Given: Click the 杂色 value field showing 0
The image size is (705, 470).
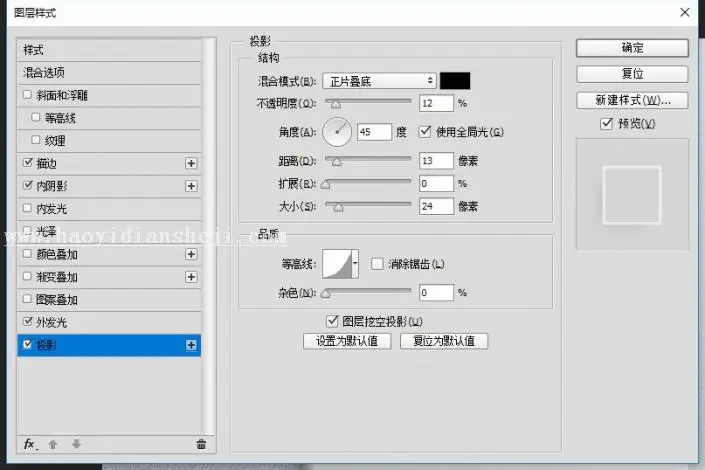Looking at the screenshot, I should click(x=436, y=293).
